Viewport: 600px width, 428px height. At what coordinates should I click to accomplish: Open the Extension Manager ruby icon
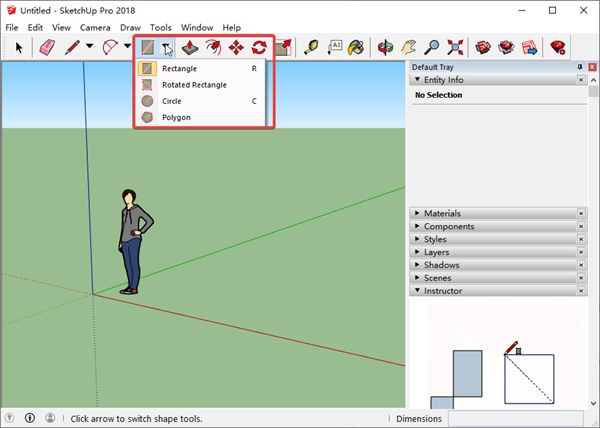click(x=558, y=47)
